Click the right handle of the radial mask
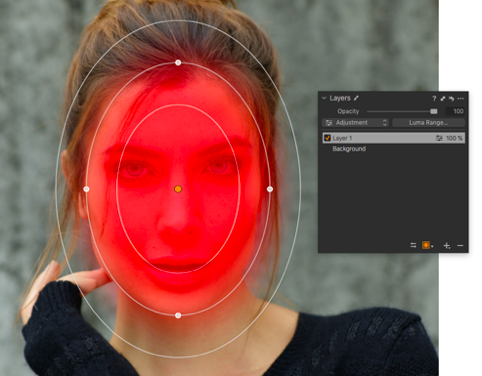This screenshot has height=376, width=482. point(270,189)
